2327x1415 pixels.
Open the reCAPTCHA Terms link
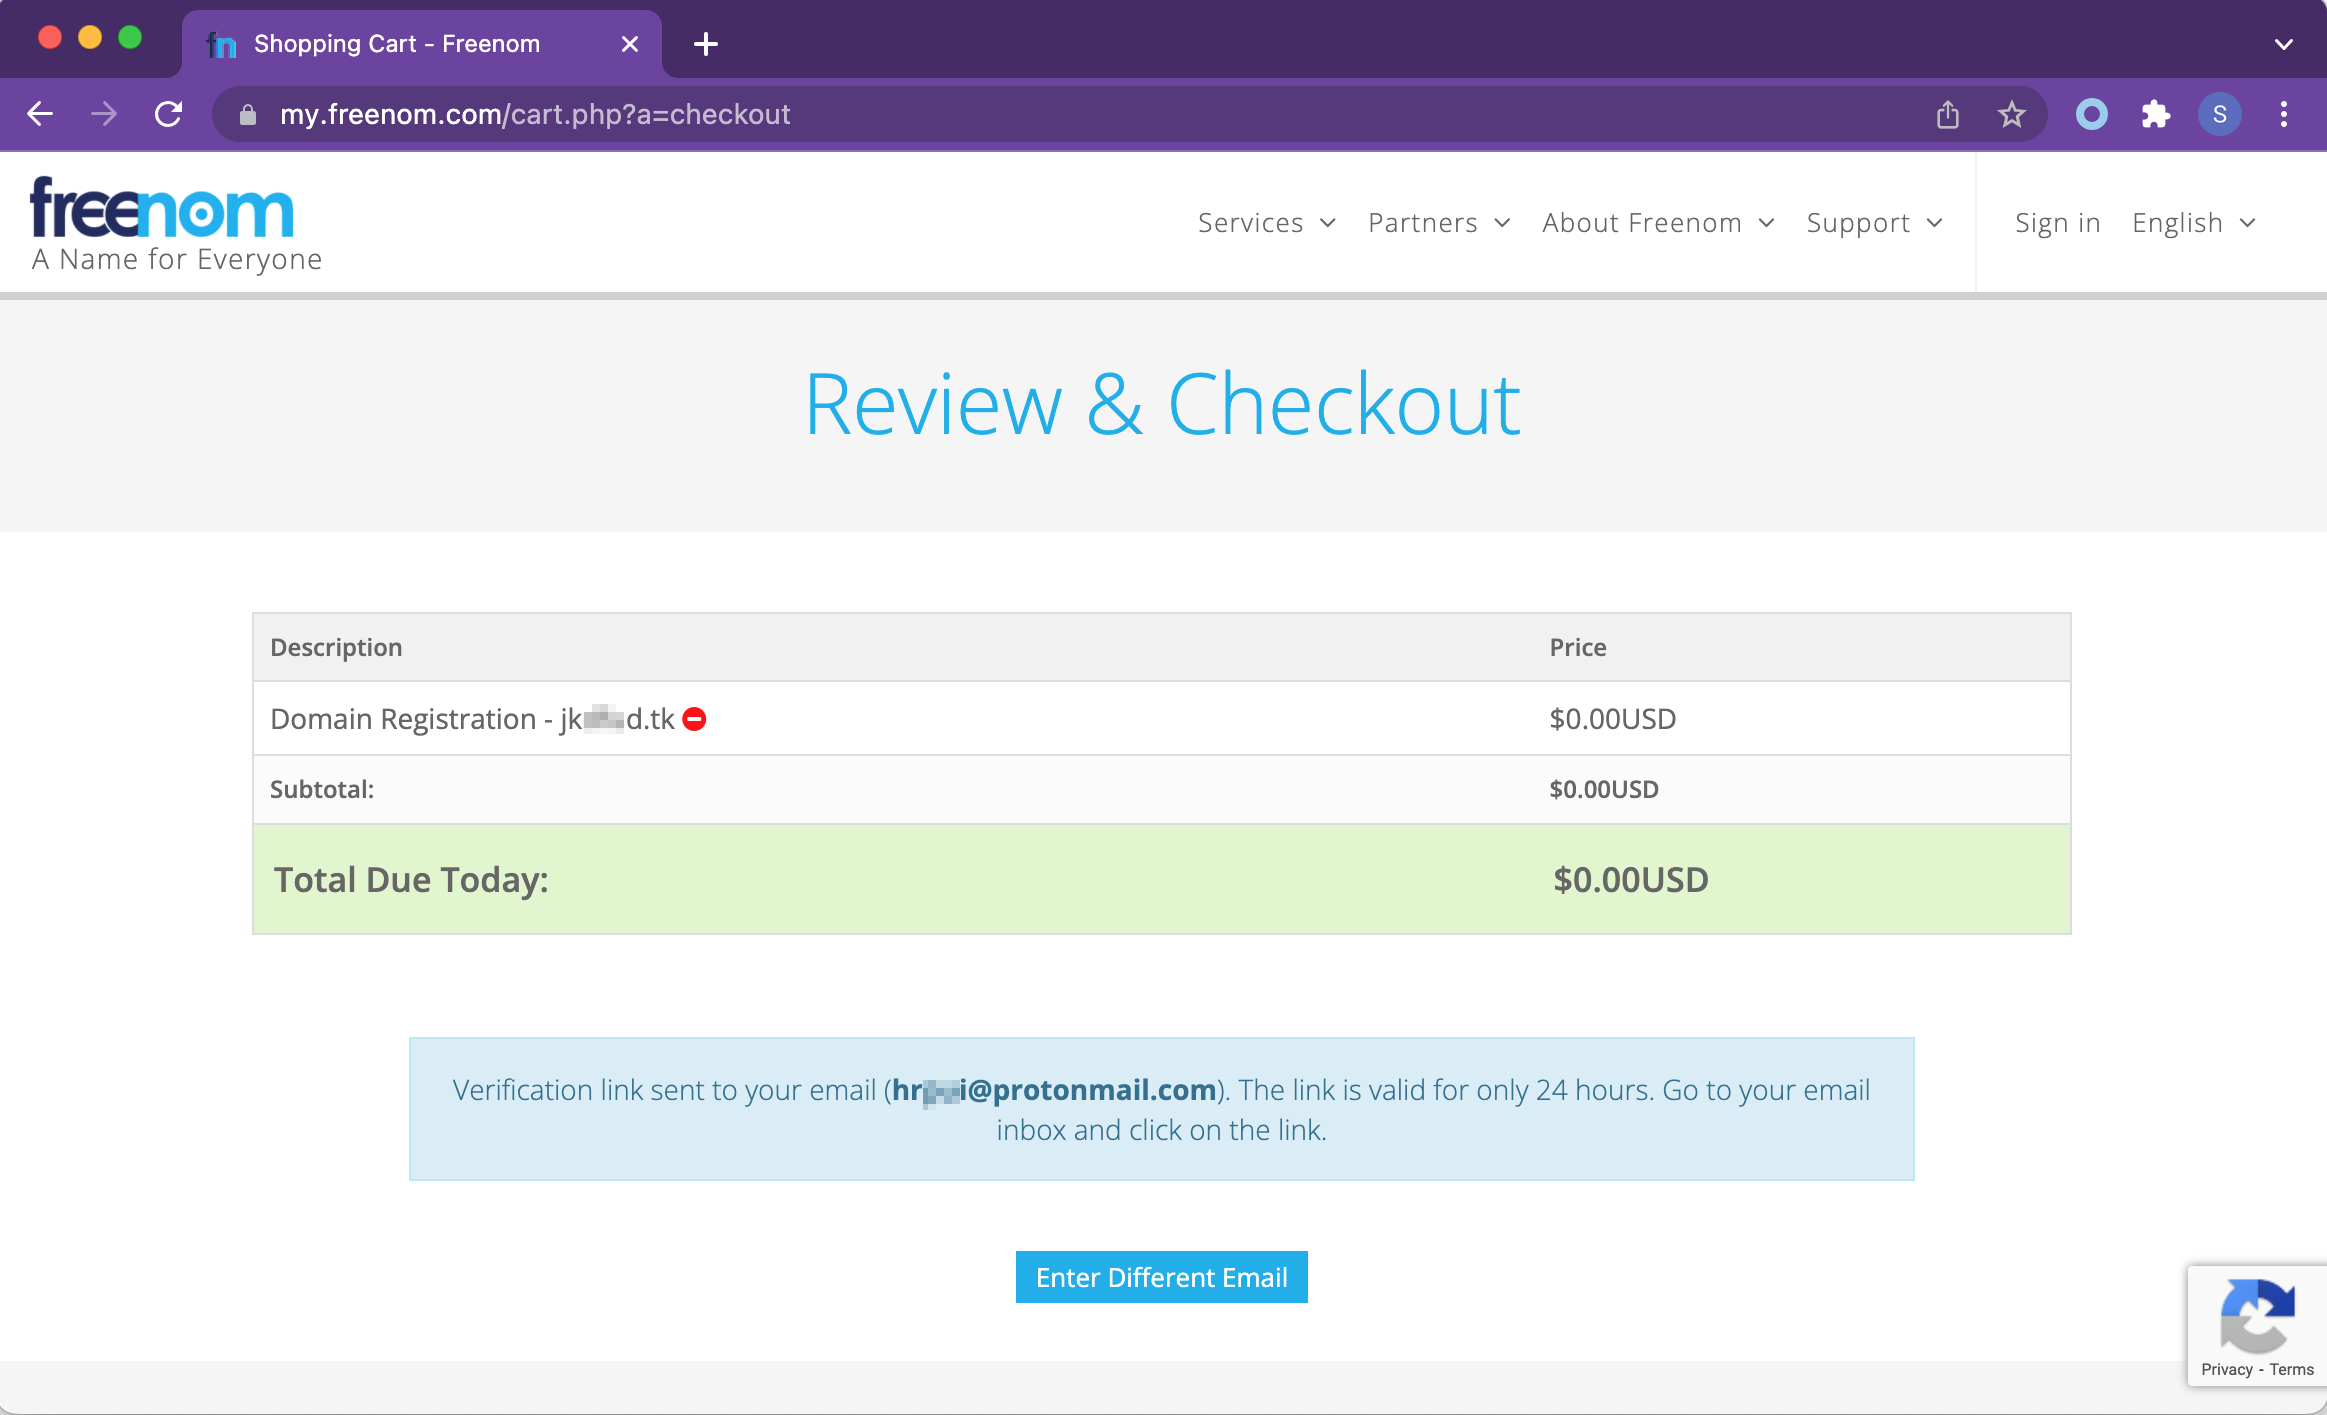2291,1370
